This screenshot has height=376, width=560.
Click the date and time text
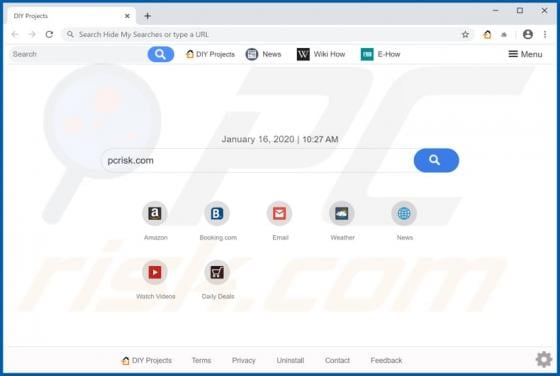(x=280, y=139)
